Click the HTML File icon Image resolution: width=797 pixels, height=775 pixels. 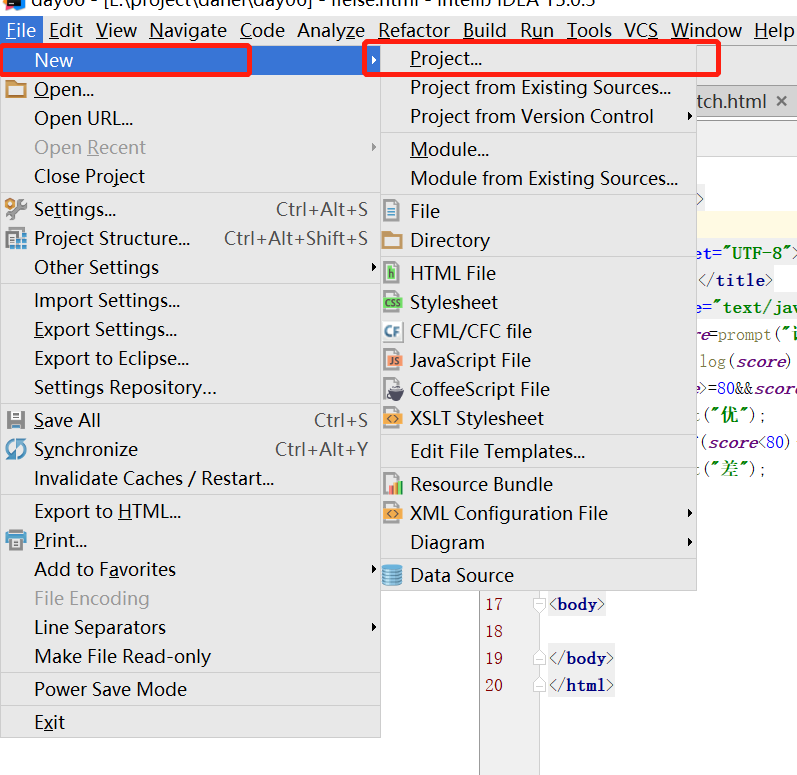click(x=391, y=273)
